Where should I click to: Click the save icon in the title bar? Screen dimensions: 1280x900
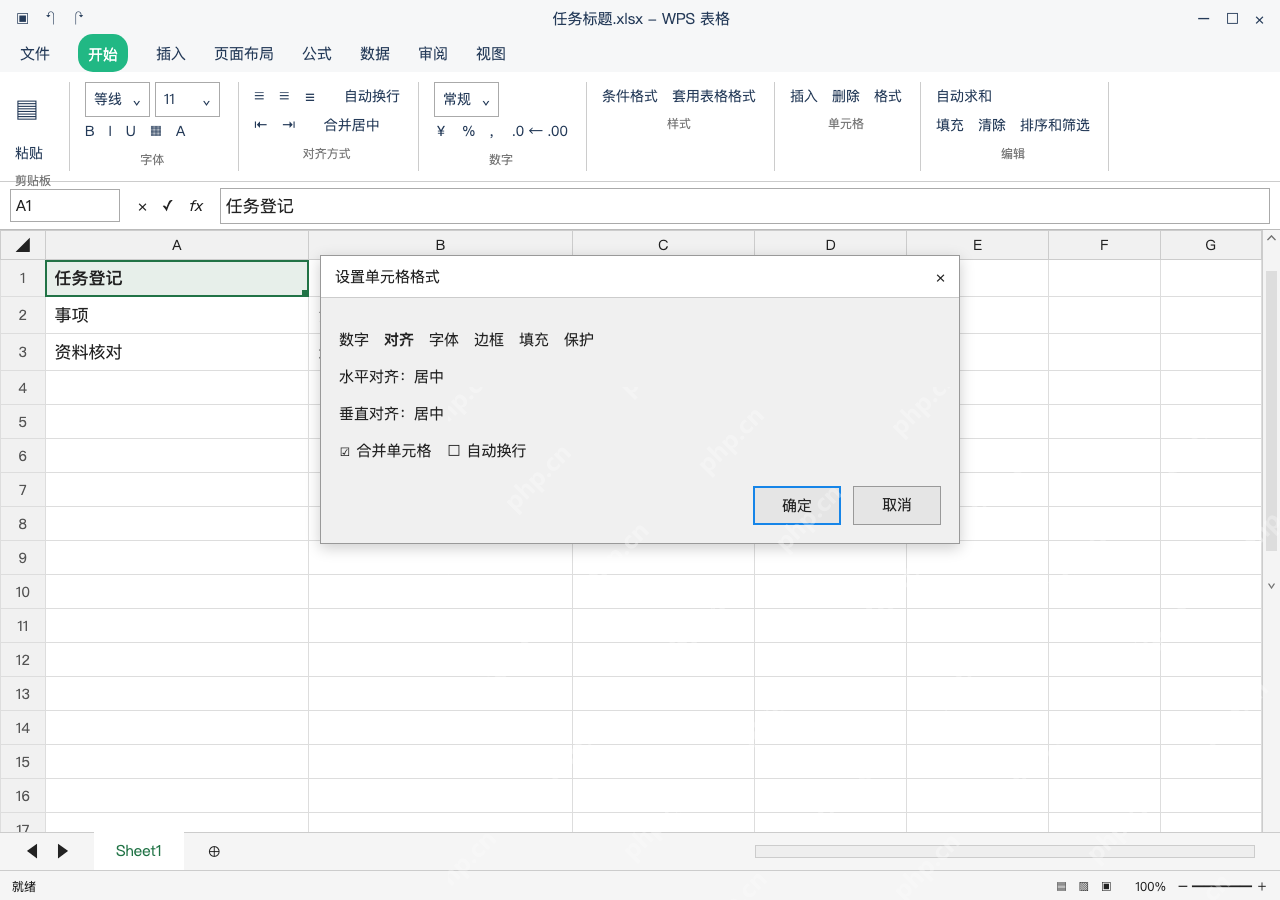point(22,19)
